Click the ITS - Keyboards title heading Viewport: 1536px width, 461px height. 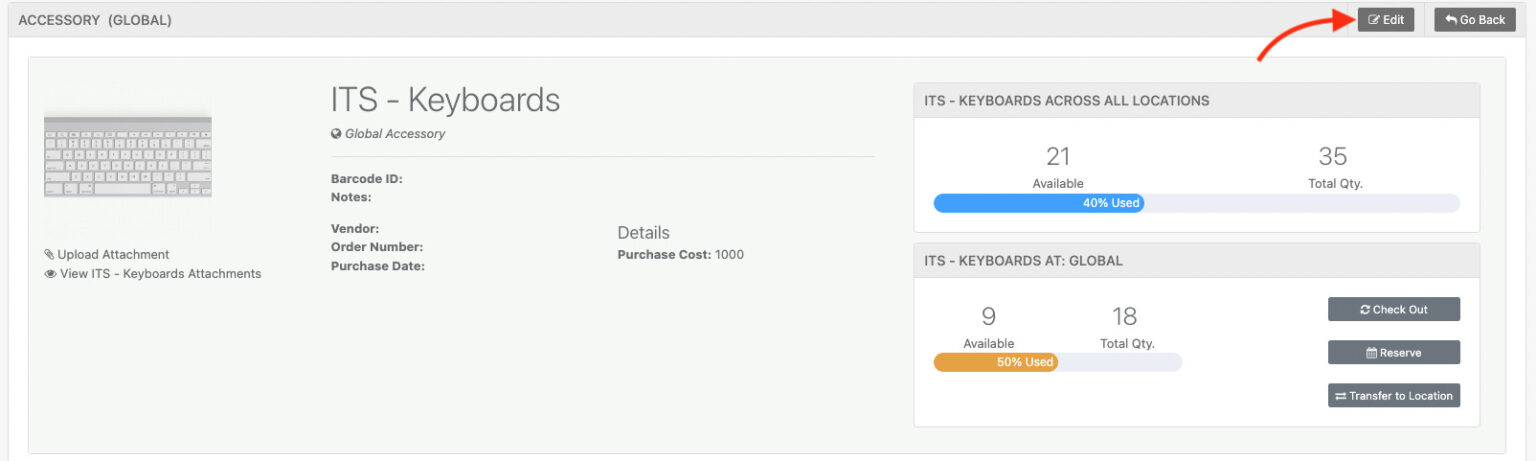[x=445, y=100]
